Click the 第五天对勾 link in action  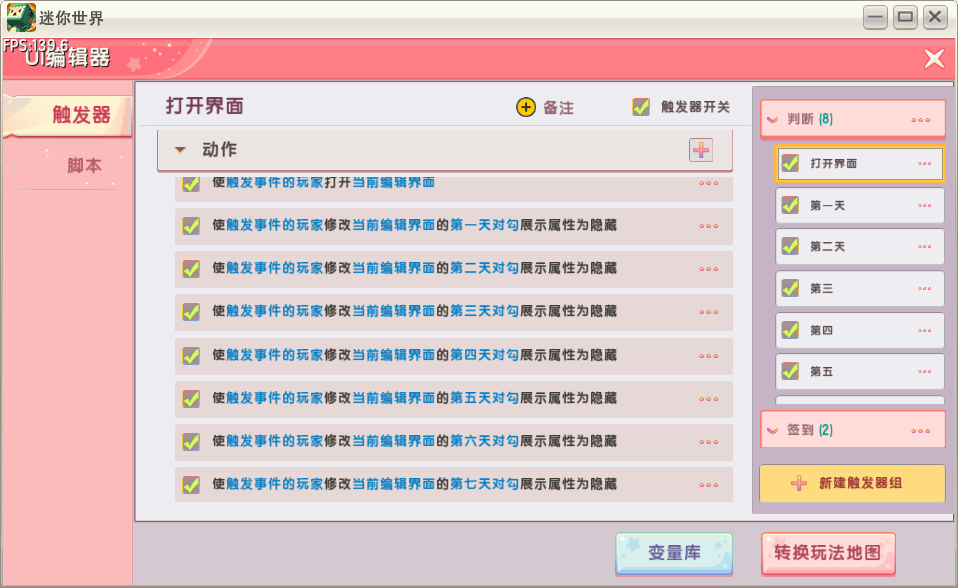pyautogui.click(x=484, y=398)
